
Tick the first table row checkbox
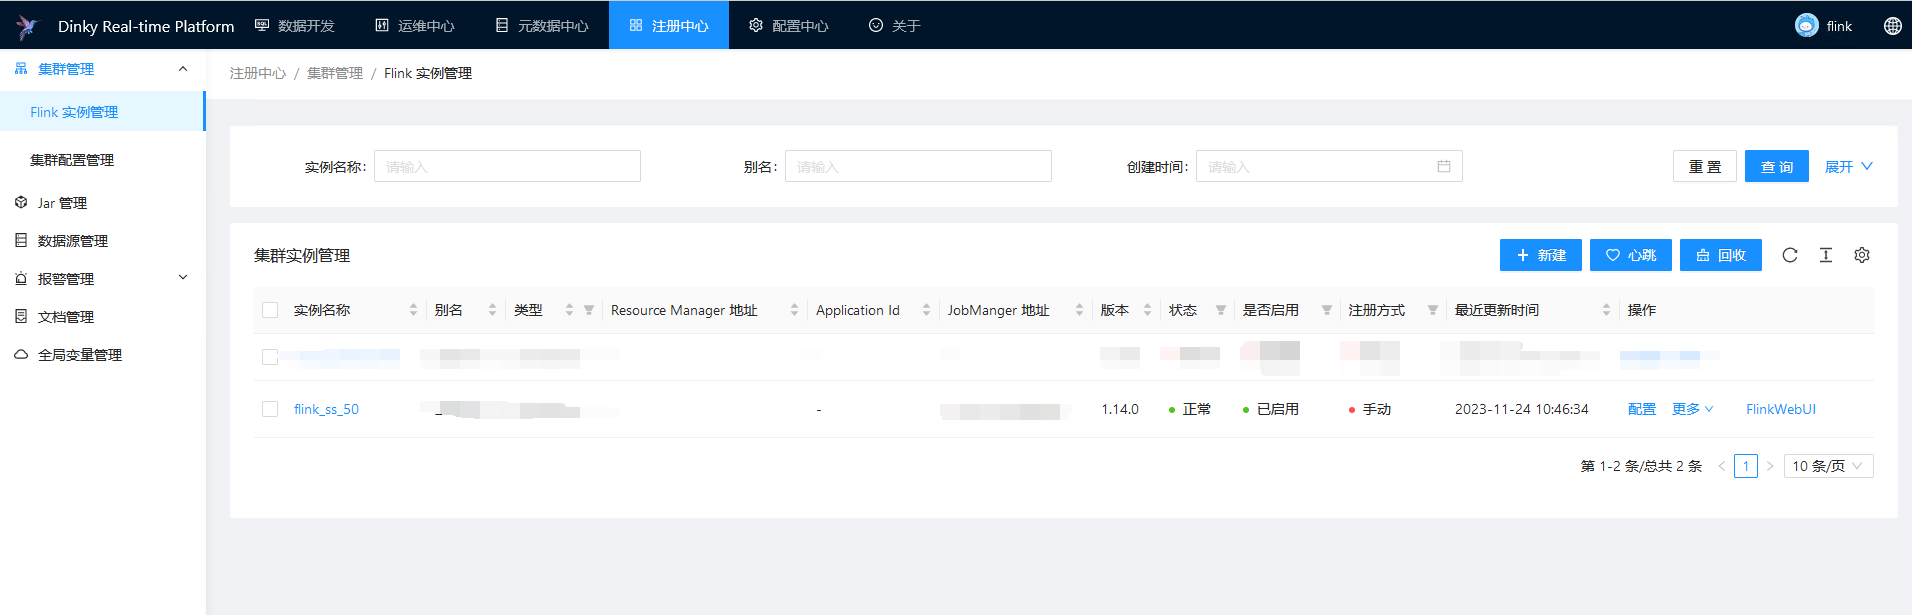point(270,356)
